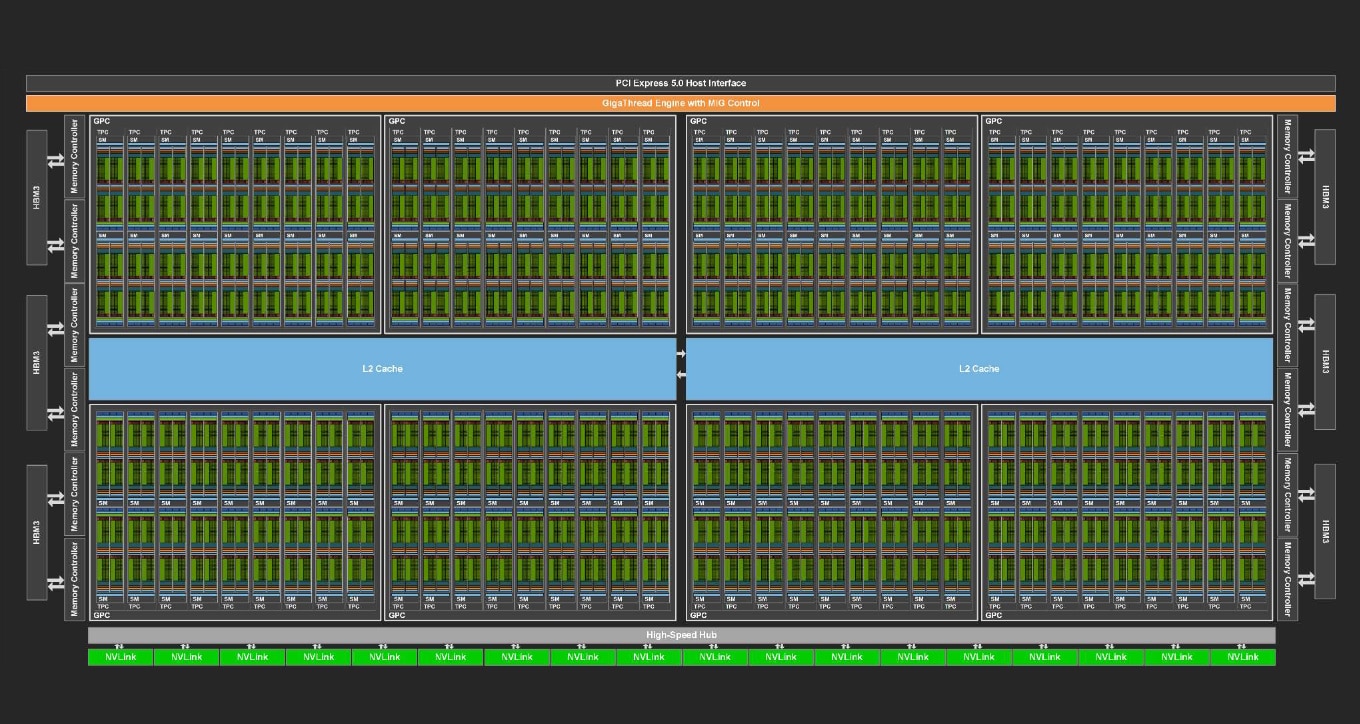Click the left L2 Cache block
Image resolution: width=1360 pixels, height=724 pixels.
coord(382,369)
